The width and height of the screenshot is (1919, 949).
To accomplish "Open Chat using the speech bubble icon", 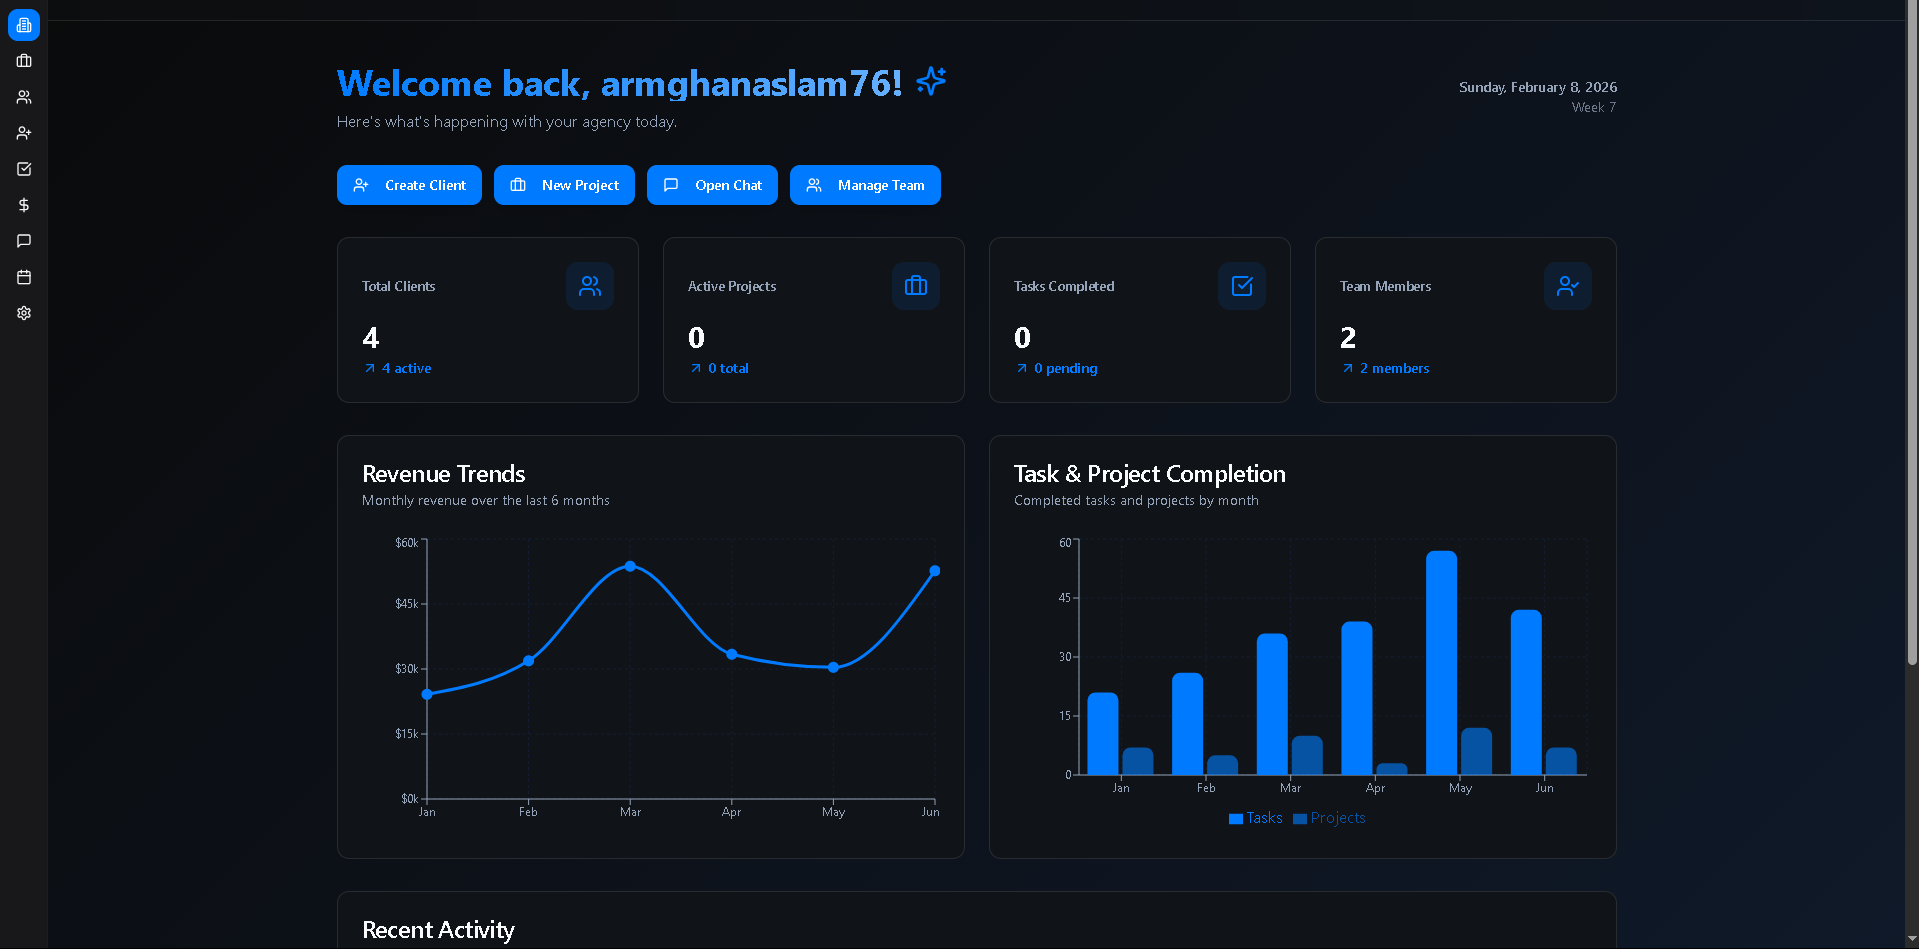I will (x=23, y=241).
